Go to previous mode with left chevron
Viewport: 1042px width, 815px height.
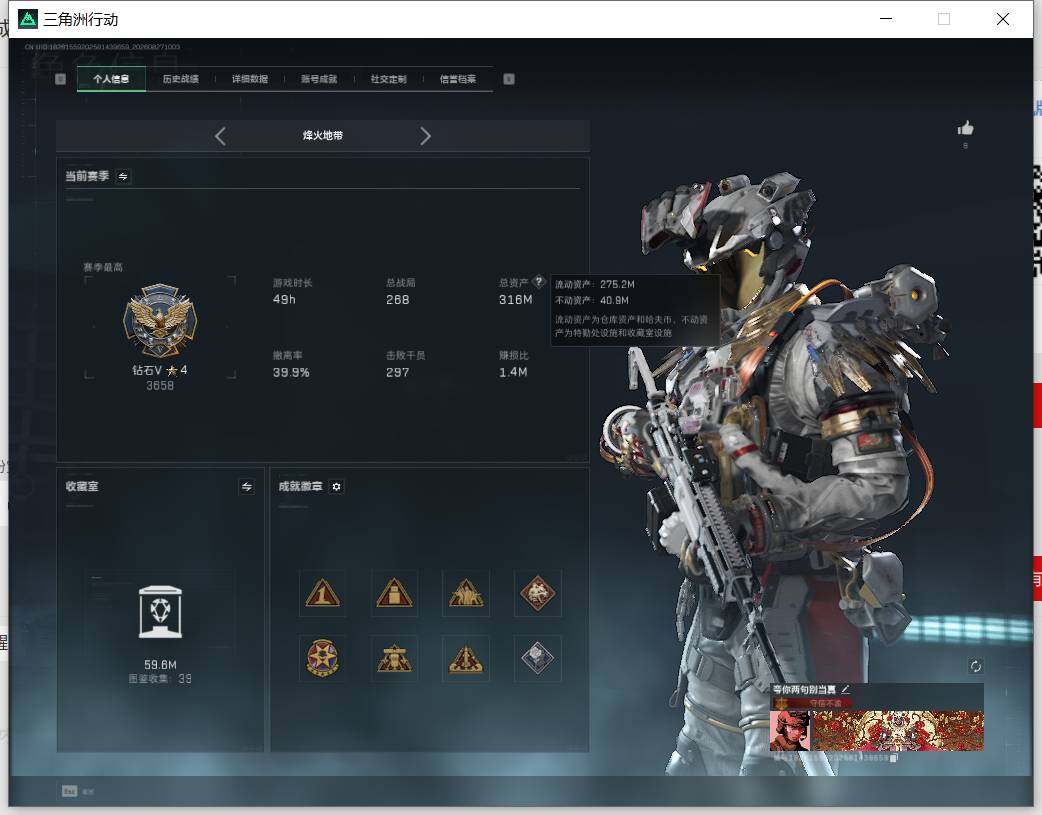click(x=221, y=136)
